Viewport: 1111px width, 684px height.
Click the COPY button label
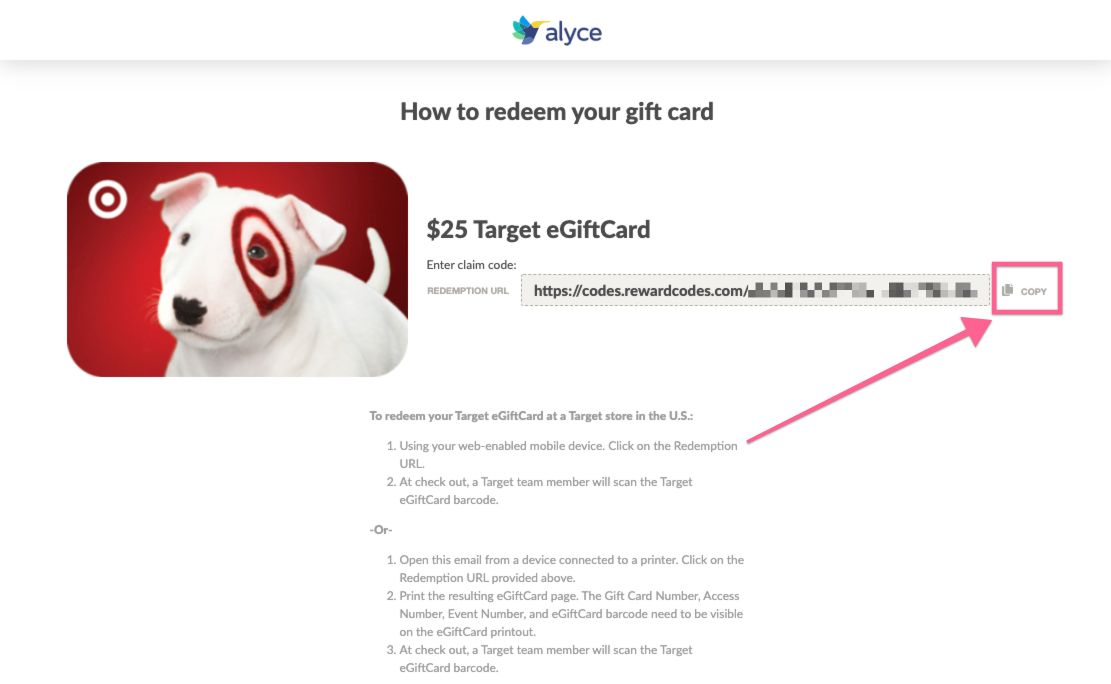[x=1033, y=291]
